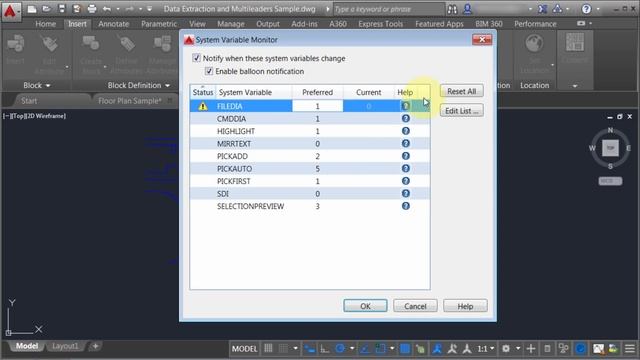Open the Quick Access customize dropdown

click(149, 9)
